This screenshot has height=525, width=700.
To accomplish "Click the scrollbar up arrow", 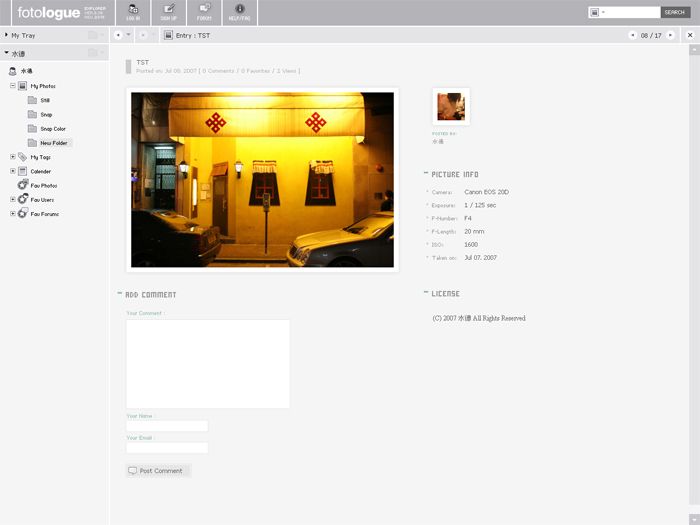I will tap(694, 50).
